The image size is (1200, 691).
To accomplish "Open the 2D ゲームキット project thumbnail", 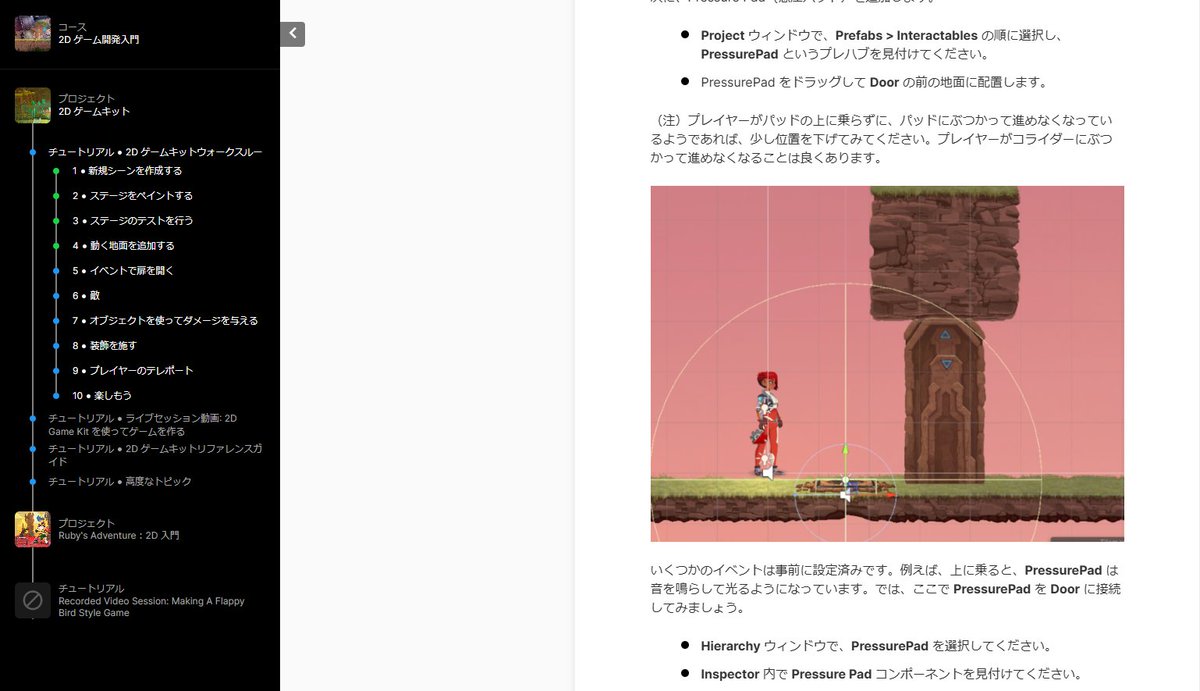I will tap(32, 105).
